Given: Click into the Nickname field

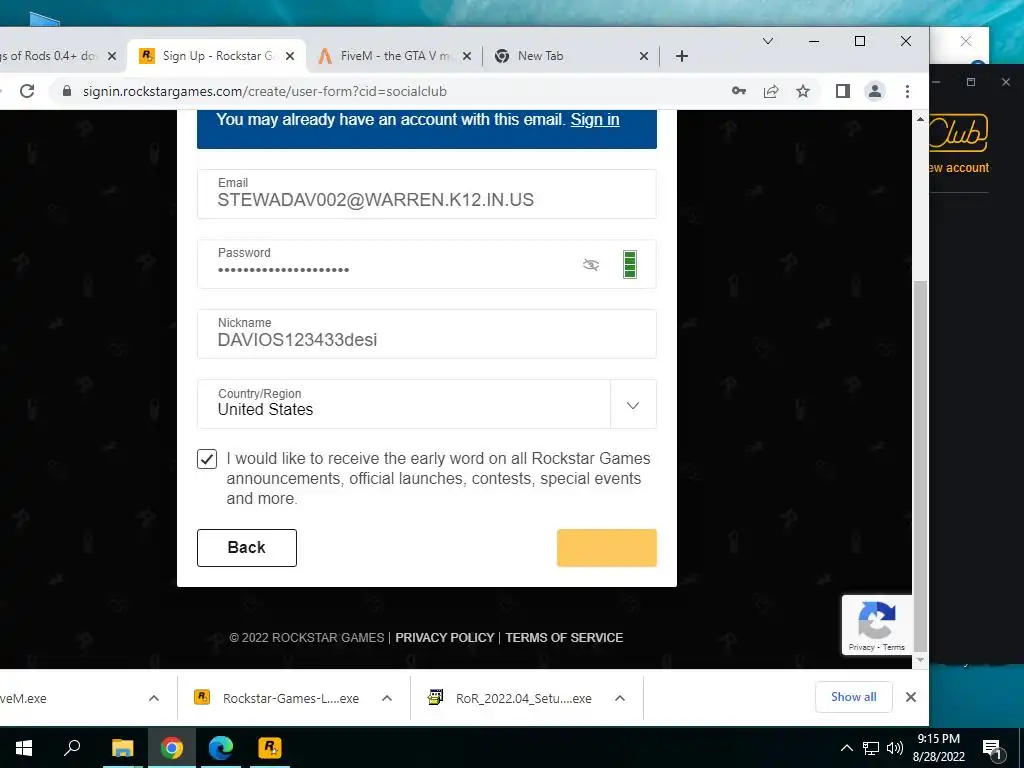Looking at the screenshot, I should [x=426, y=334].
